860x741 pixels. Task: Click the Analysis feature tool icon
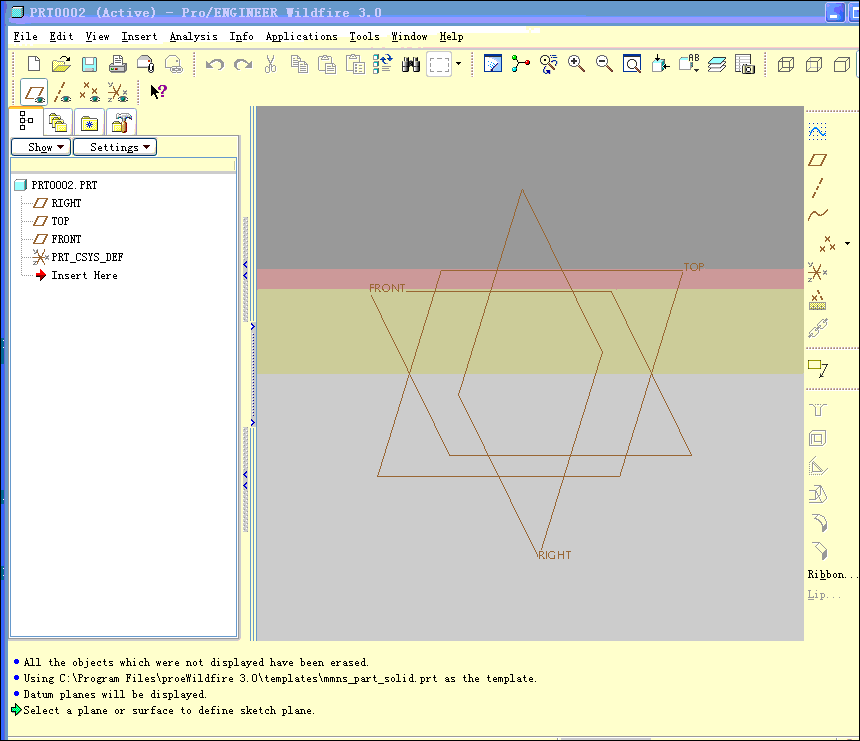coord(817,300)
